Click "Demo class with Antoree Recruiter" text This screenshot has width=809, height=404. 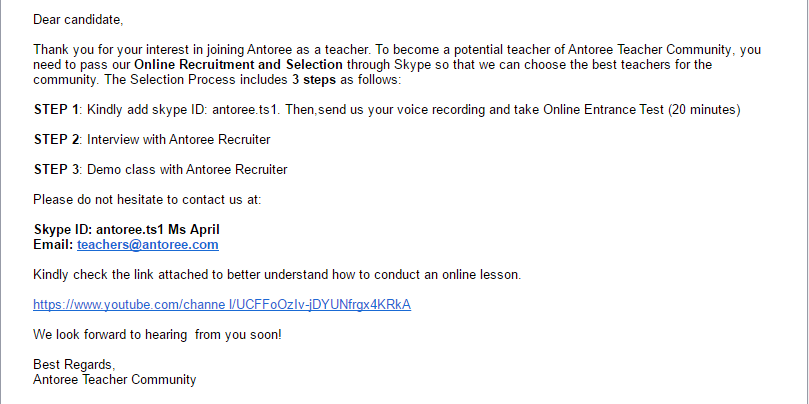pos(186,169)
